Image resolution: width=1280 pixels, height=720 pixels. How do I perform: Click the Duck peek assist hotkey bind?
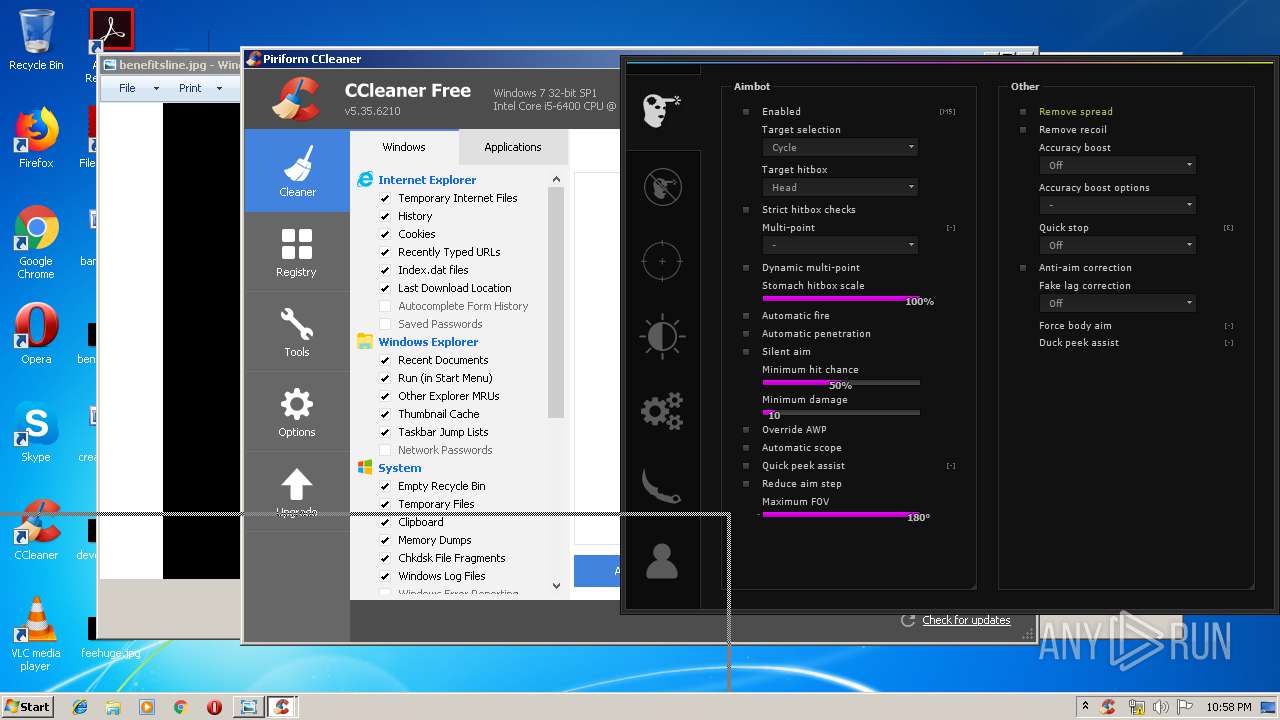(x=1229, y=343)
